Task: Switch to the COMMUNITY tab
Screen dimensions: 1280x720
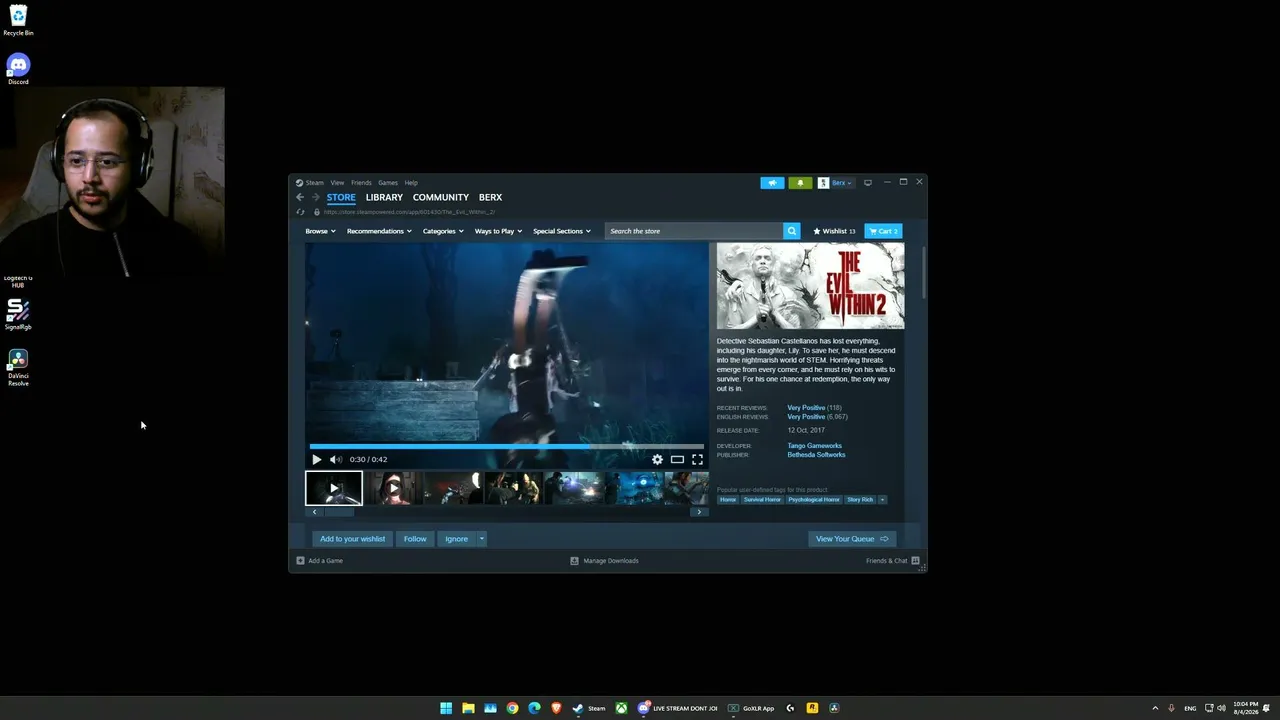Action: click(x=441, y=197)
